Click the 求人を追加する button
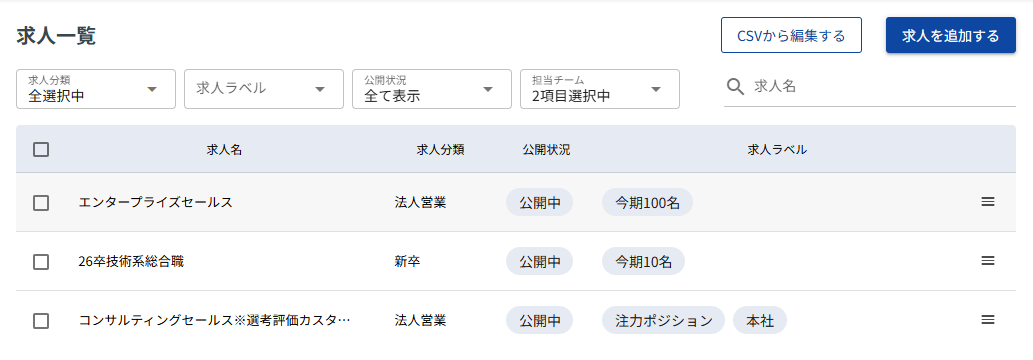The image size is (1033, 360). pyautogui.click(x=951, y=35)
